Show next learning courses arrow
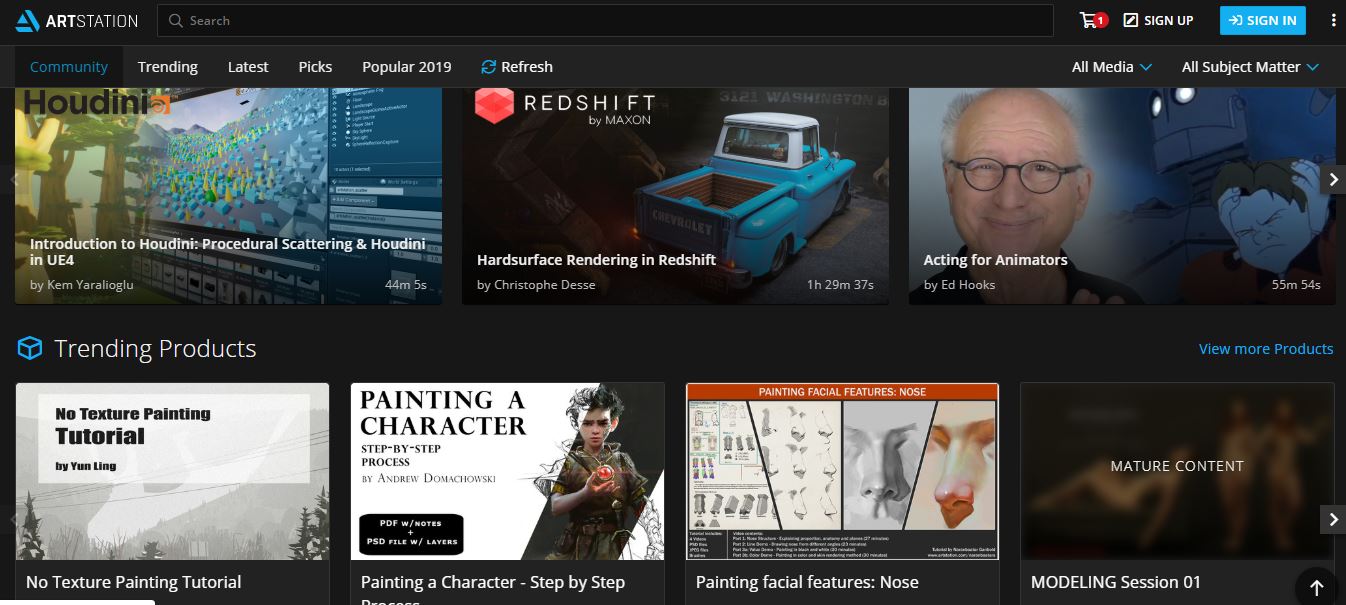 click(1333, 179)
